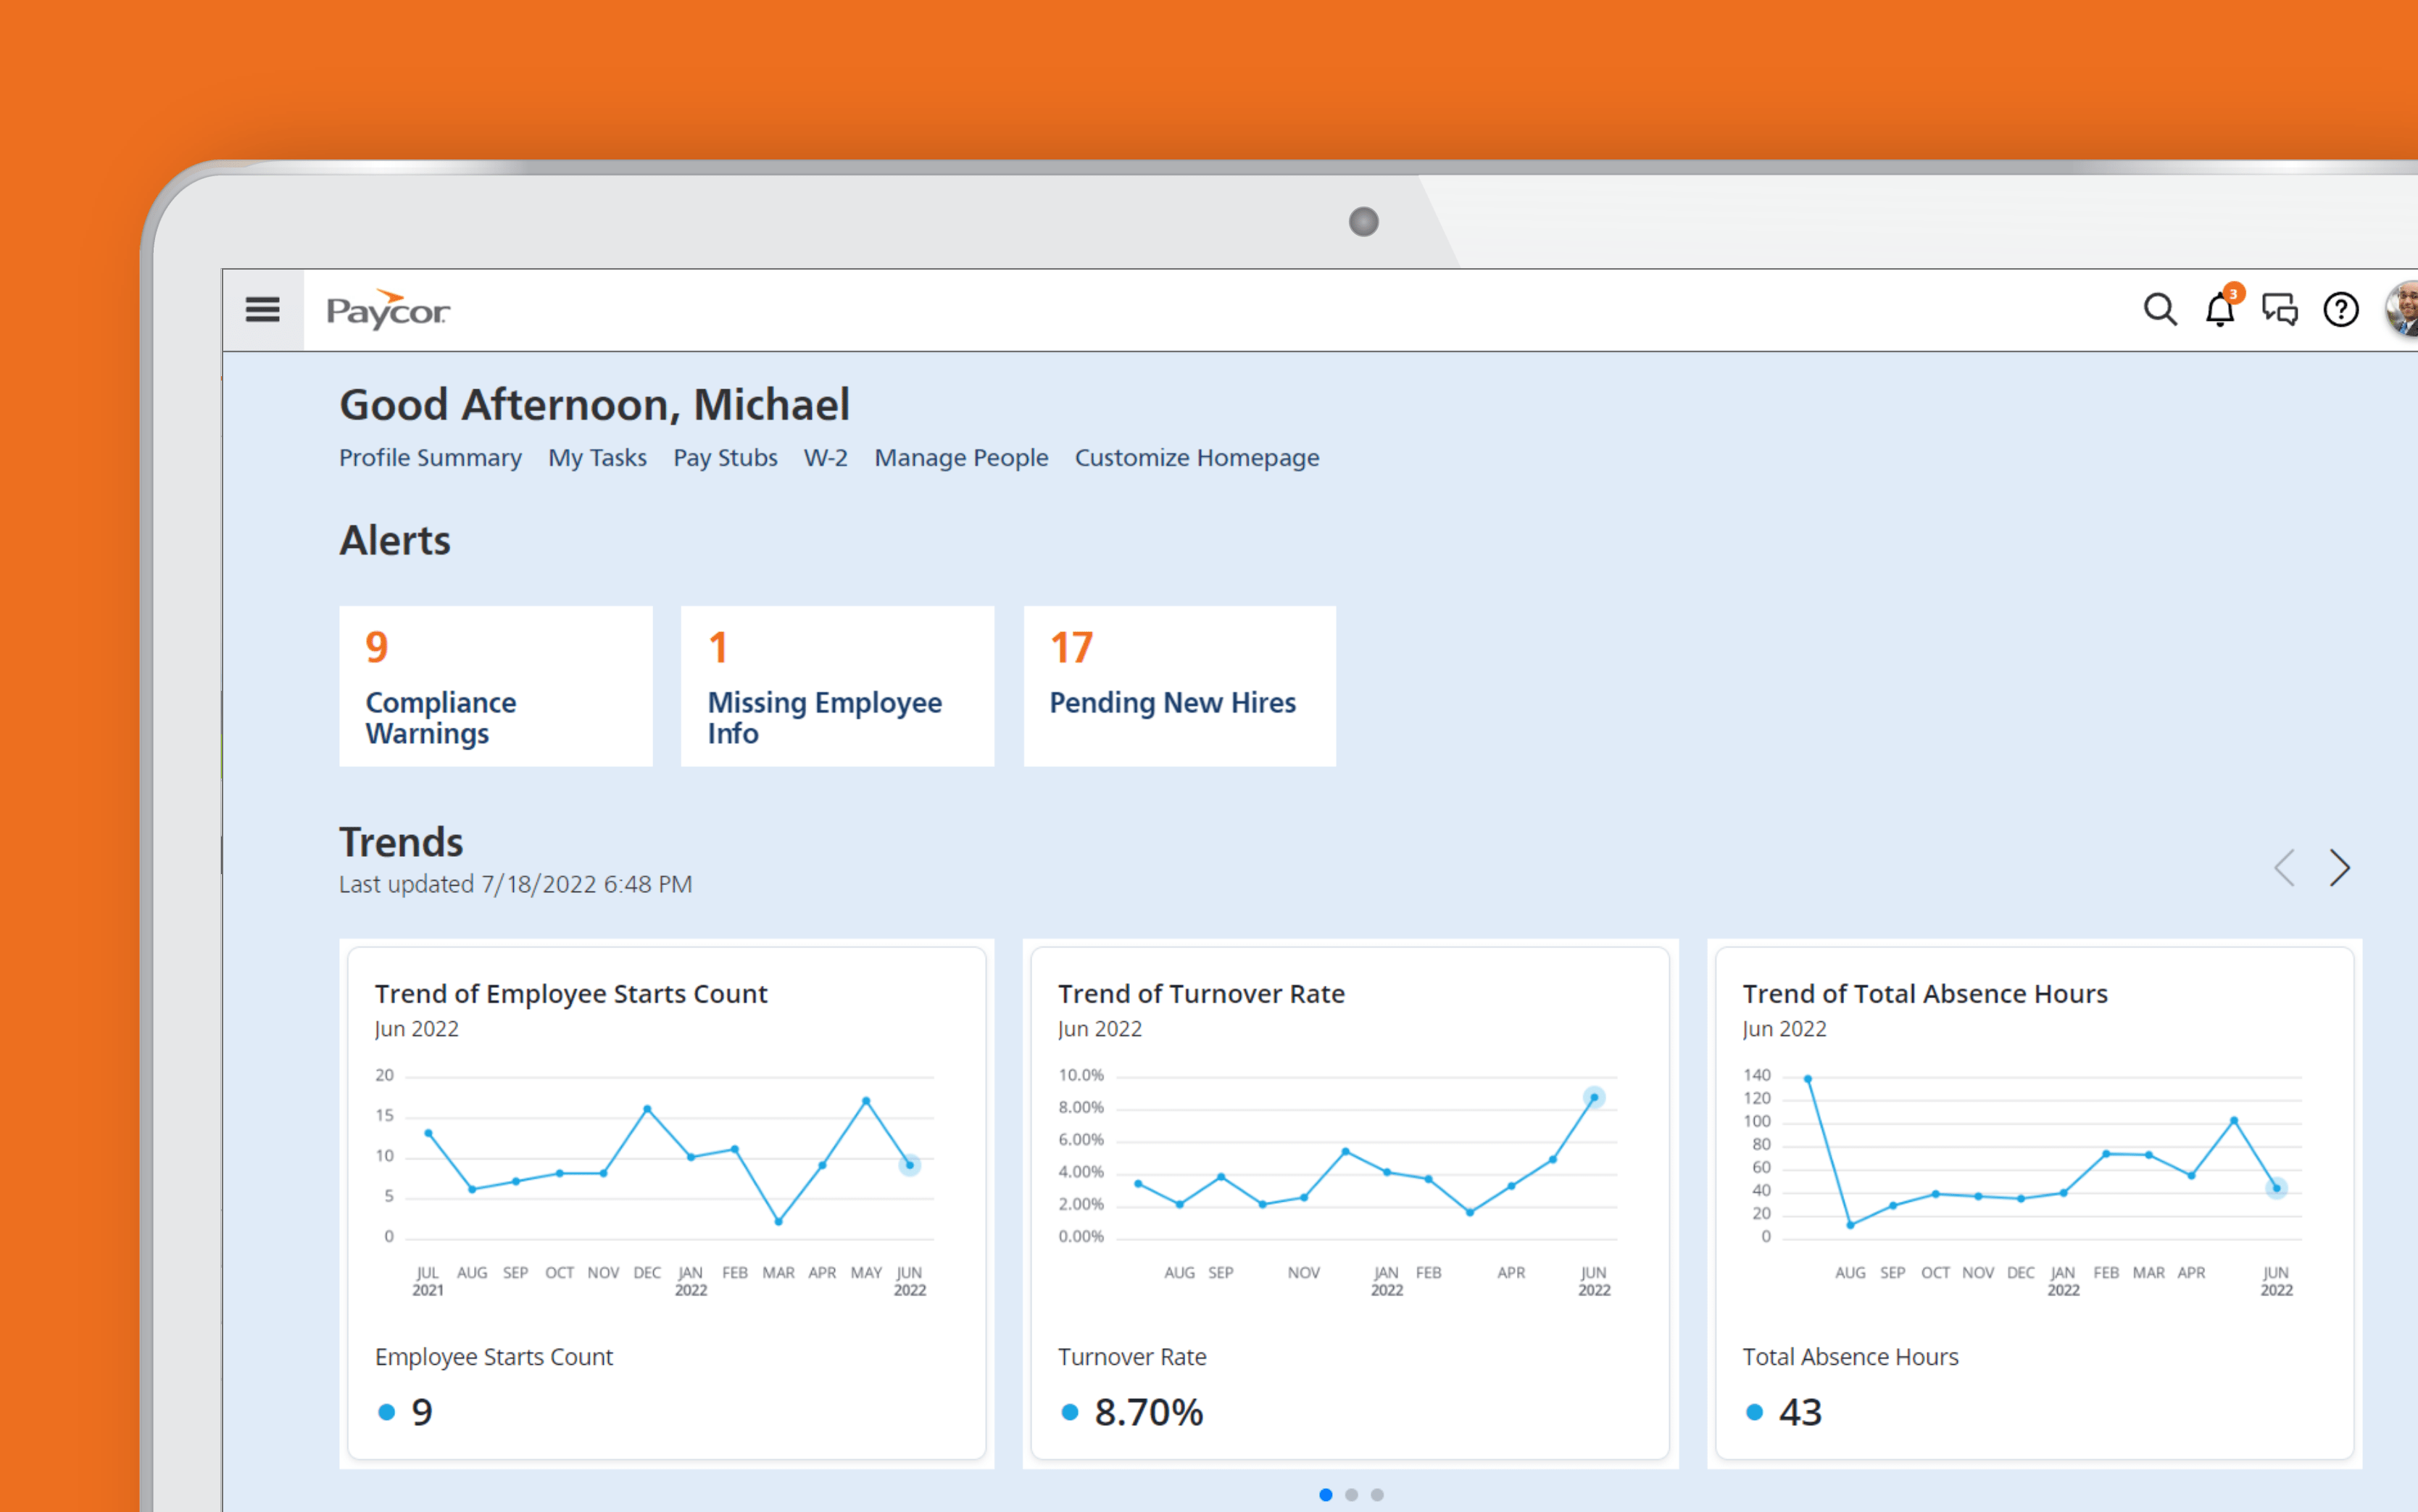Open the user profile avatar

[x=2402, y=309]
